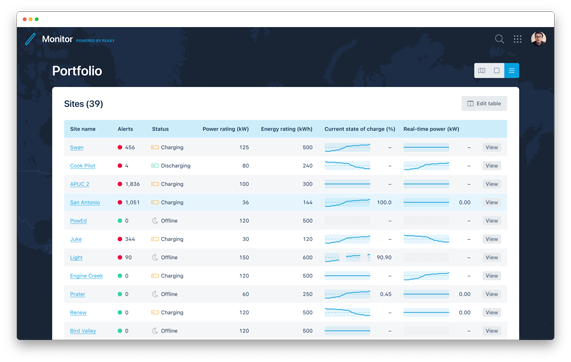Click View button for Engine Creek row
Viewport: 571px width, 362px height.
pyautogui.click(x=491, y=276)
